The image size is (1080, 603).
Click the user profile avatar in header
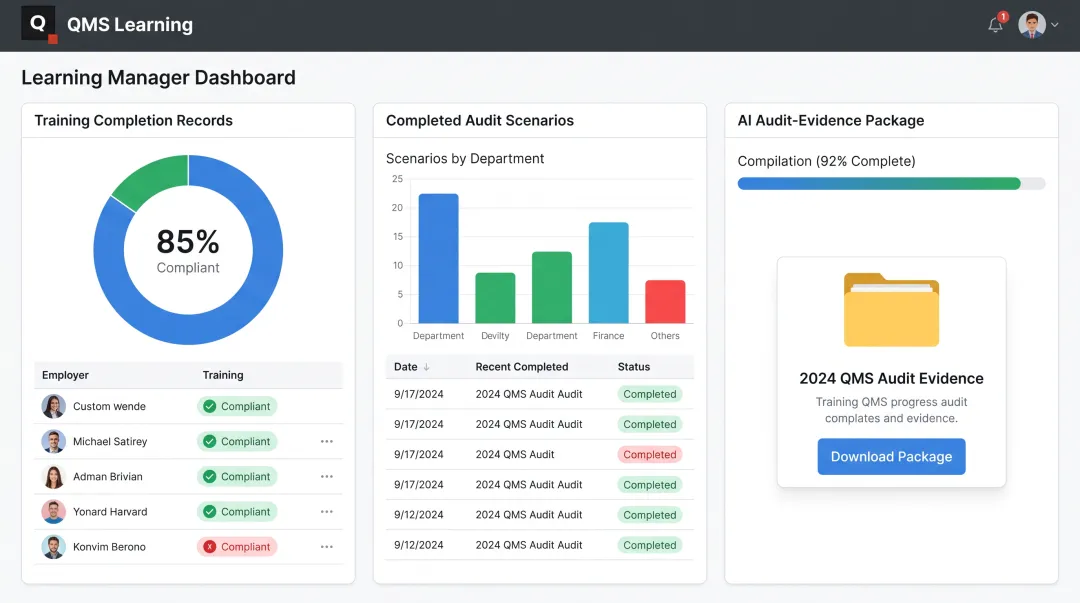click(x=1032, y=25)
